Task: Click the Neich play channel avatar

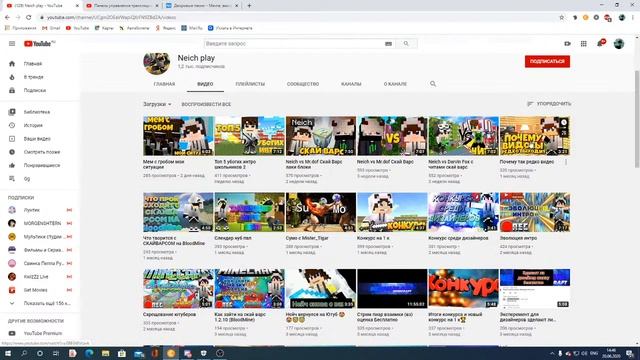Action: click(x=156, y=62)
